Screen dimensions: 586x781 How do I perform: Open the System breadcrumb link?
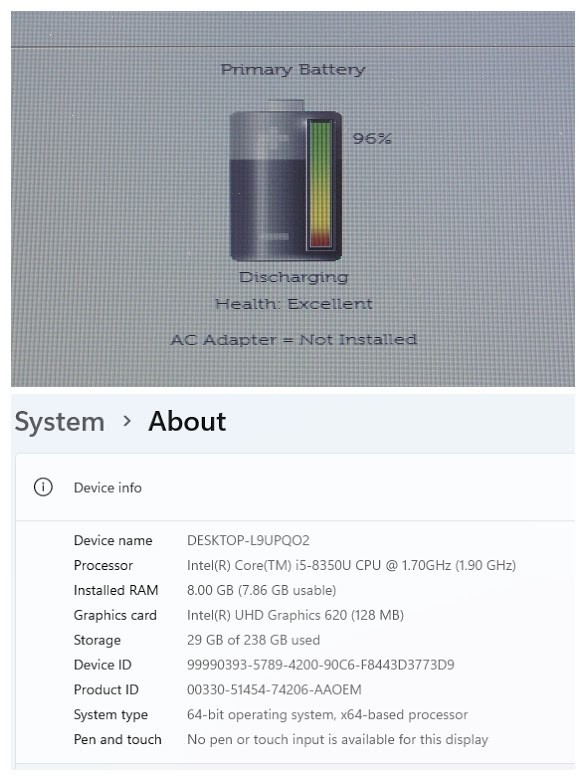[x=60, y=422]
